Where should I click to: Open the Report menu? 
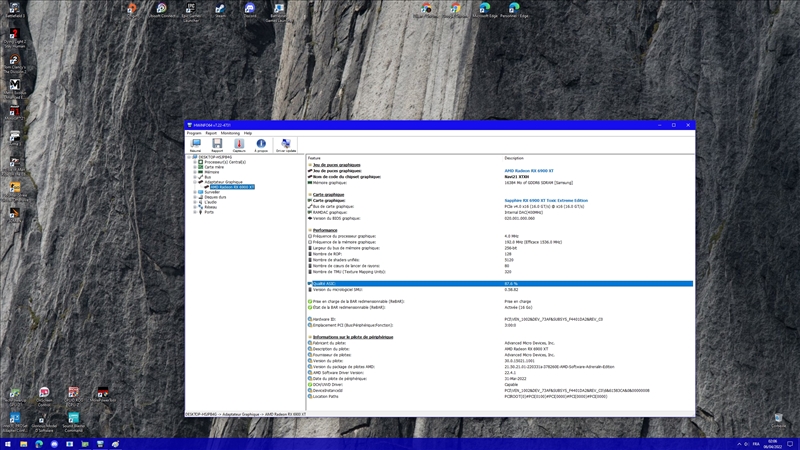(x=211, y=133)
